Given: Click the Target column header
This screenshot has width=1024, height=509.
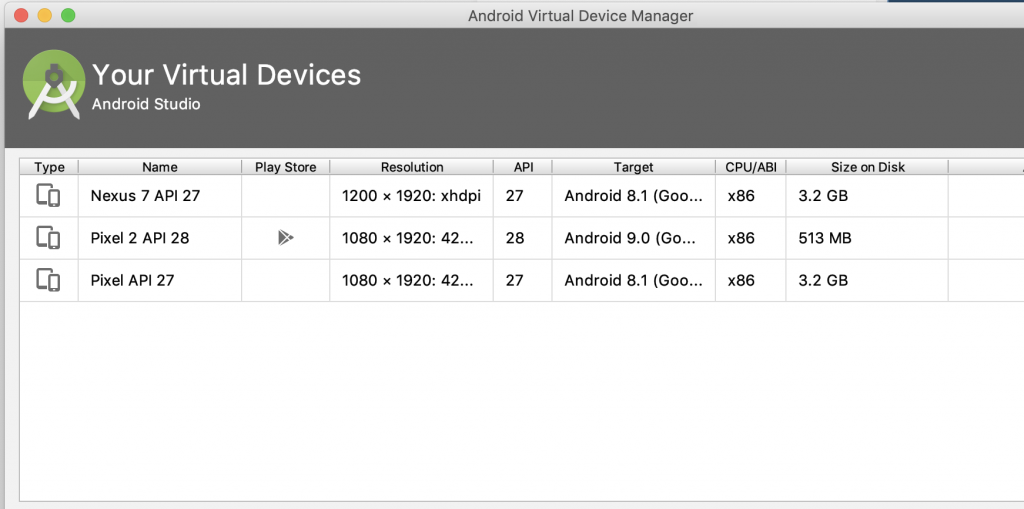Looking at the screenshot, I should pos(633,167).
